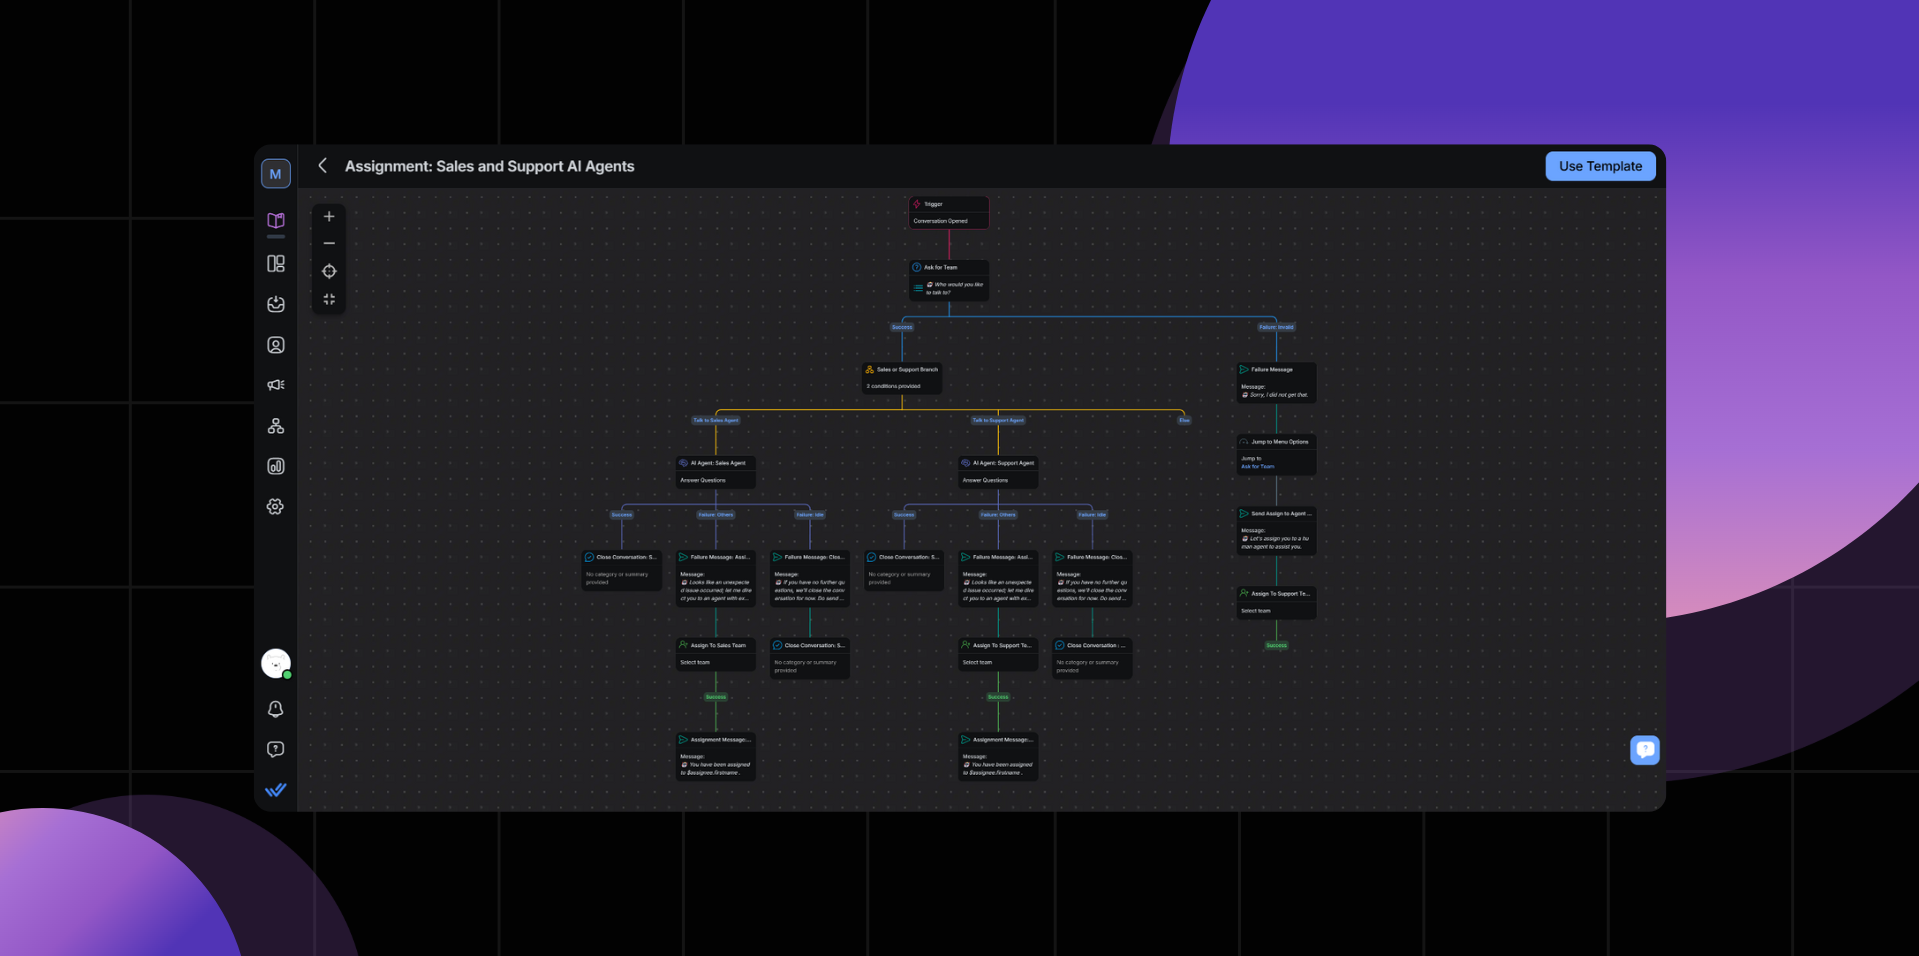Open the workspace 'M' avatar menu

[276, 174]
